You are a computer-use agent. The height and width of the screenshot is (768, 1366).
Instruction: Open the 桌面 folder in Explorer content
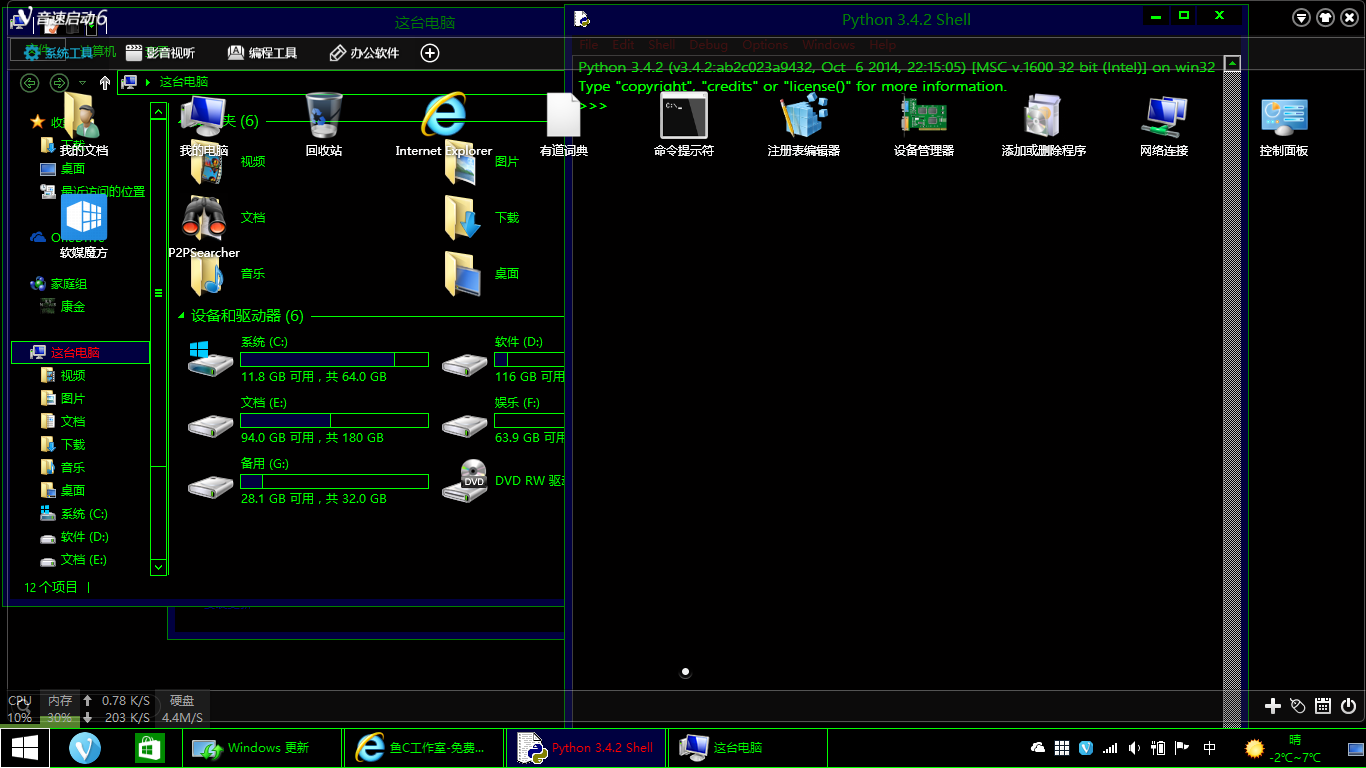pyautogui.click(x=484, y=273)
